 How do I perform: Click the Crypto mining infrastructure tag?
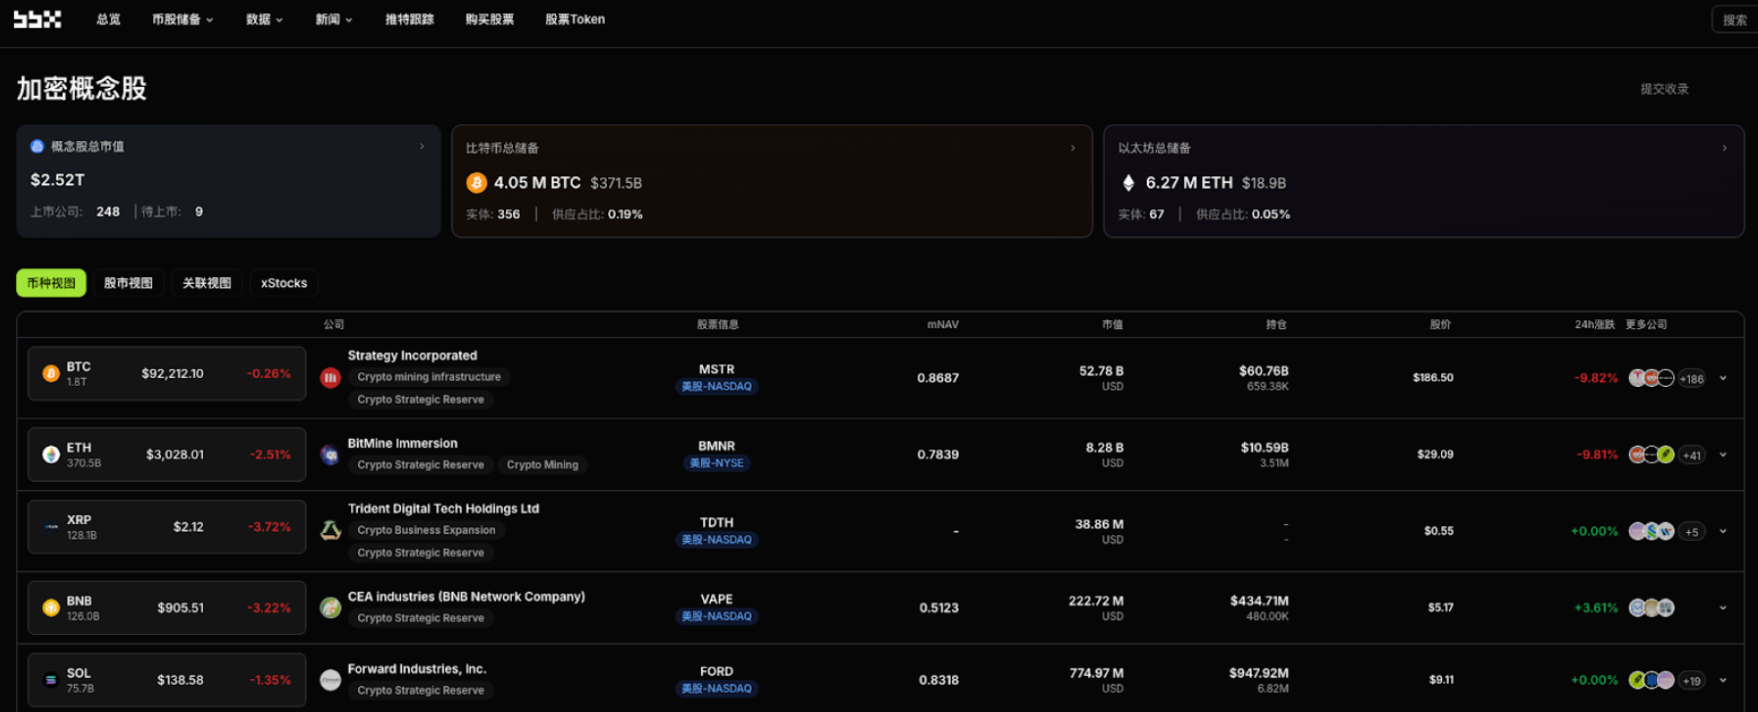[x=429, y=377]
